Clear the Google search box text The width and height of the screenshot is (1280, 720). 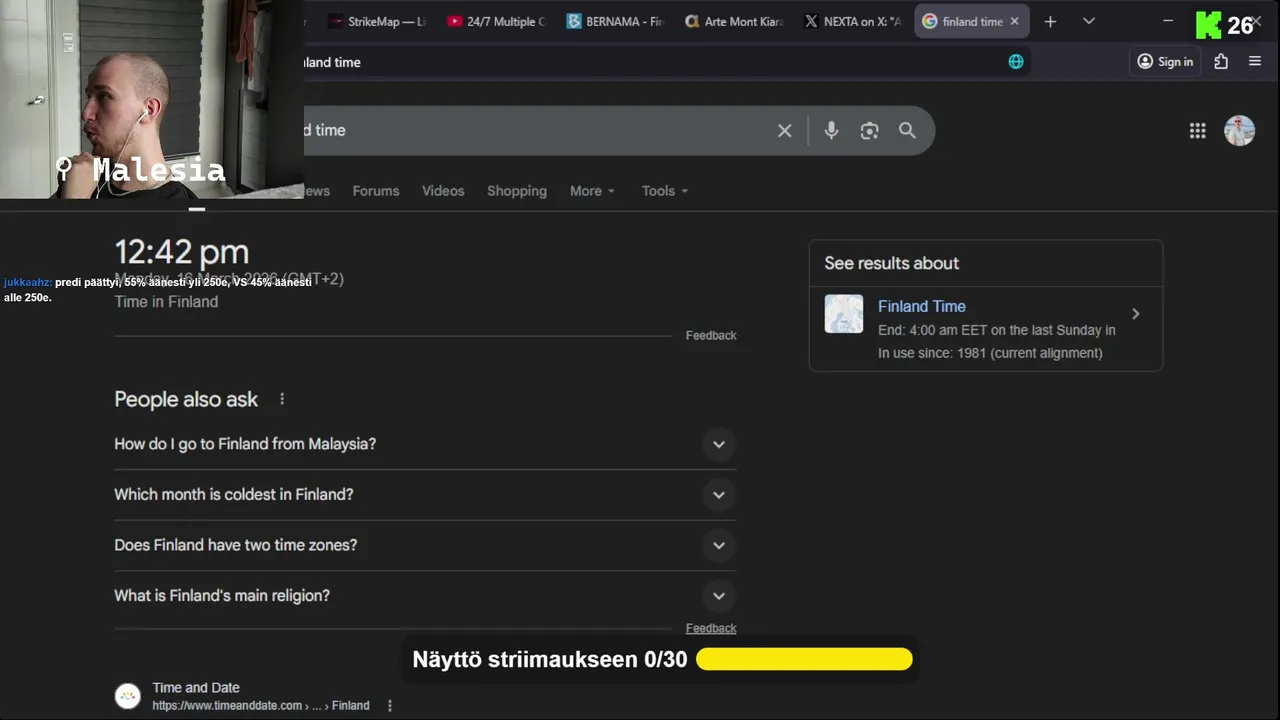pos(784,130)
